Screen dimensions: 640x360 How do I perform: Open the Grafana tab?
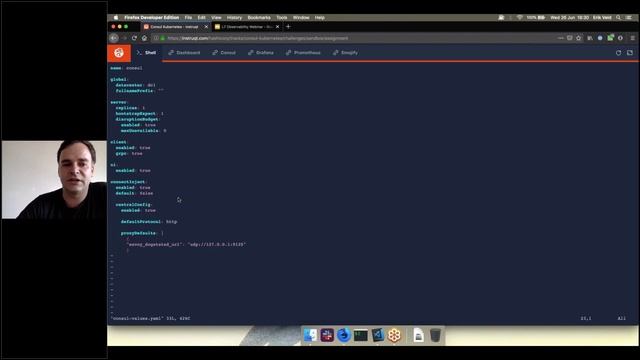point(261,53)
